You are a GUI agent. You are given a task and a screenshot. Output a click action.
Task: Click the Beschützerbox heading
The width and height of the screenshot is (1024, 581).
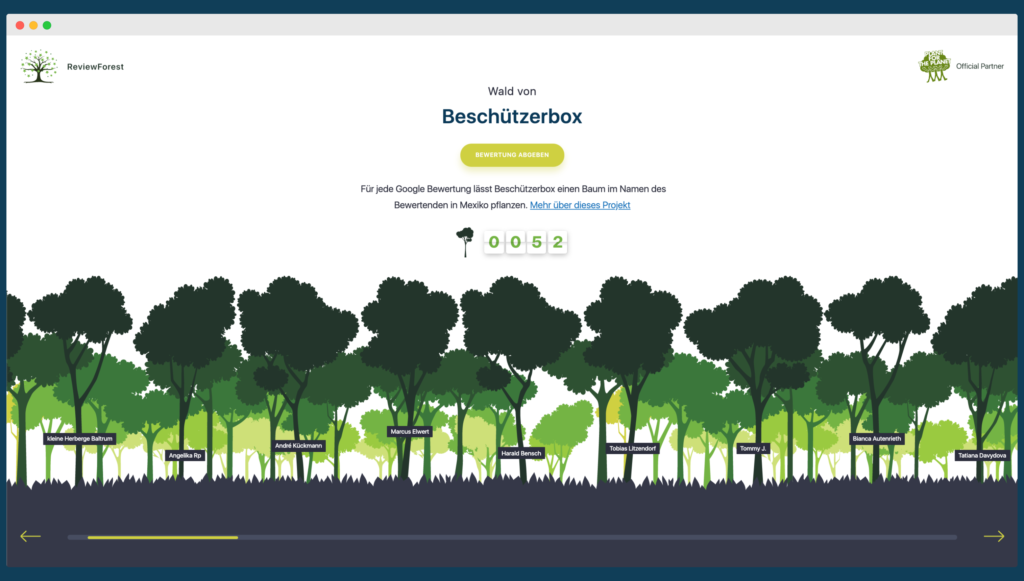pos(512,117)
